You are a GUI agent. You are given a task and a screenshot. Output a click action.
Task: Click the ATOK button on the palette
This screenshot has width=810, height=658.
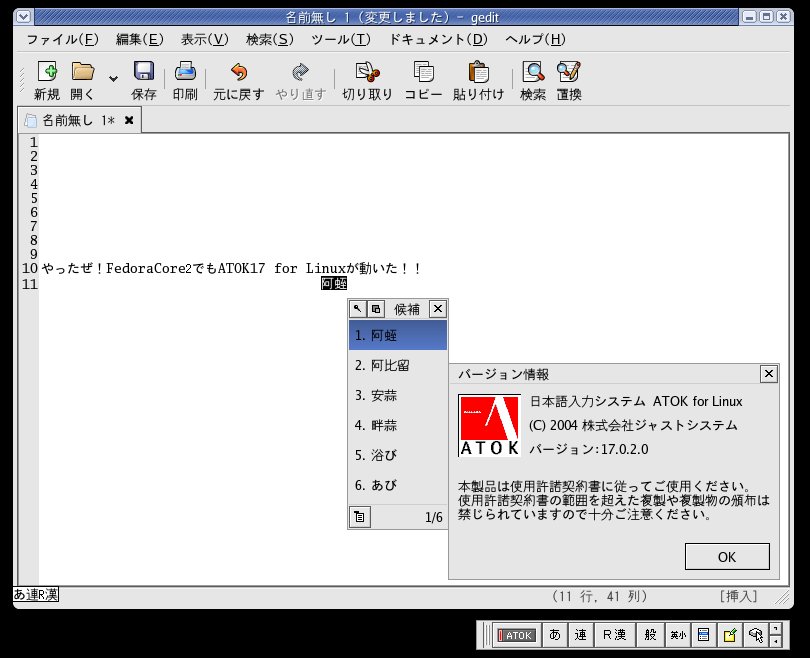pyautogui.click(x=516, y=635)
